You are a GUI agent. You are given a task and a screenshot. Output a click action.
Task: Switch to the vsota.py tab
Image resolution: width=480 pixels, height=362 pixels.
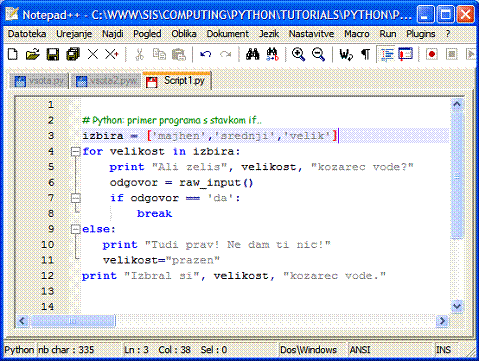coord(39,81)
